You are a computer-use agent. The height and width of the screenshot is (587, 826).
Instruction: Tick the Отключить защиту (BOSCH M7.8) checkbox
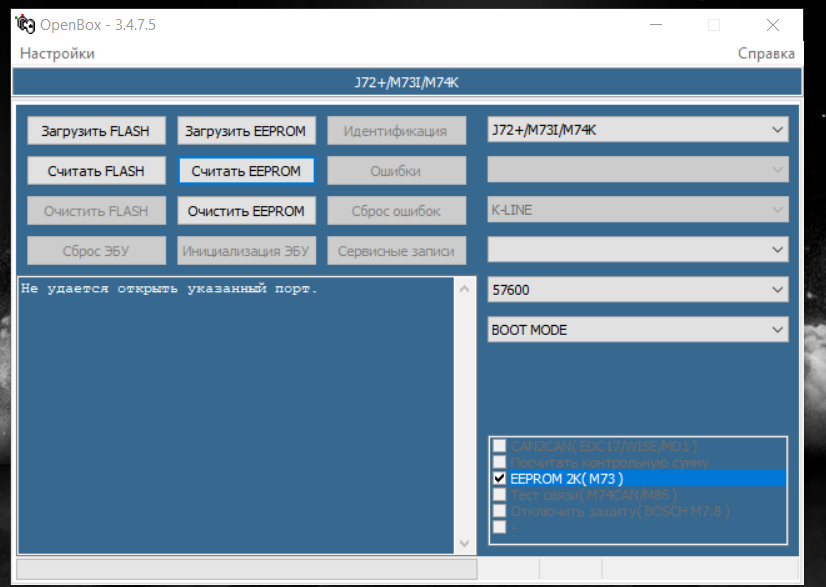click(500, 511)
